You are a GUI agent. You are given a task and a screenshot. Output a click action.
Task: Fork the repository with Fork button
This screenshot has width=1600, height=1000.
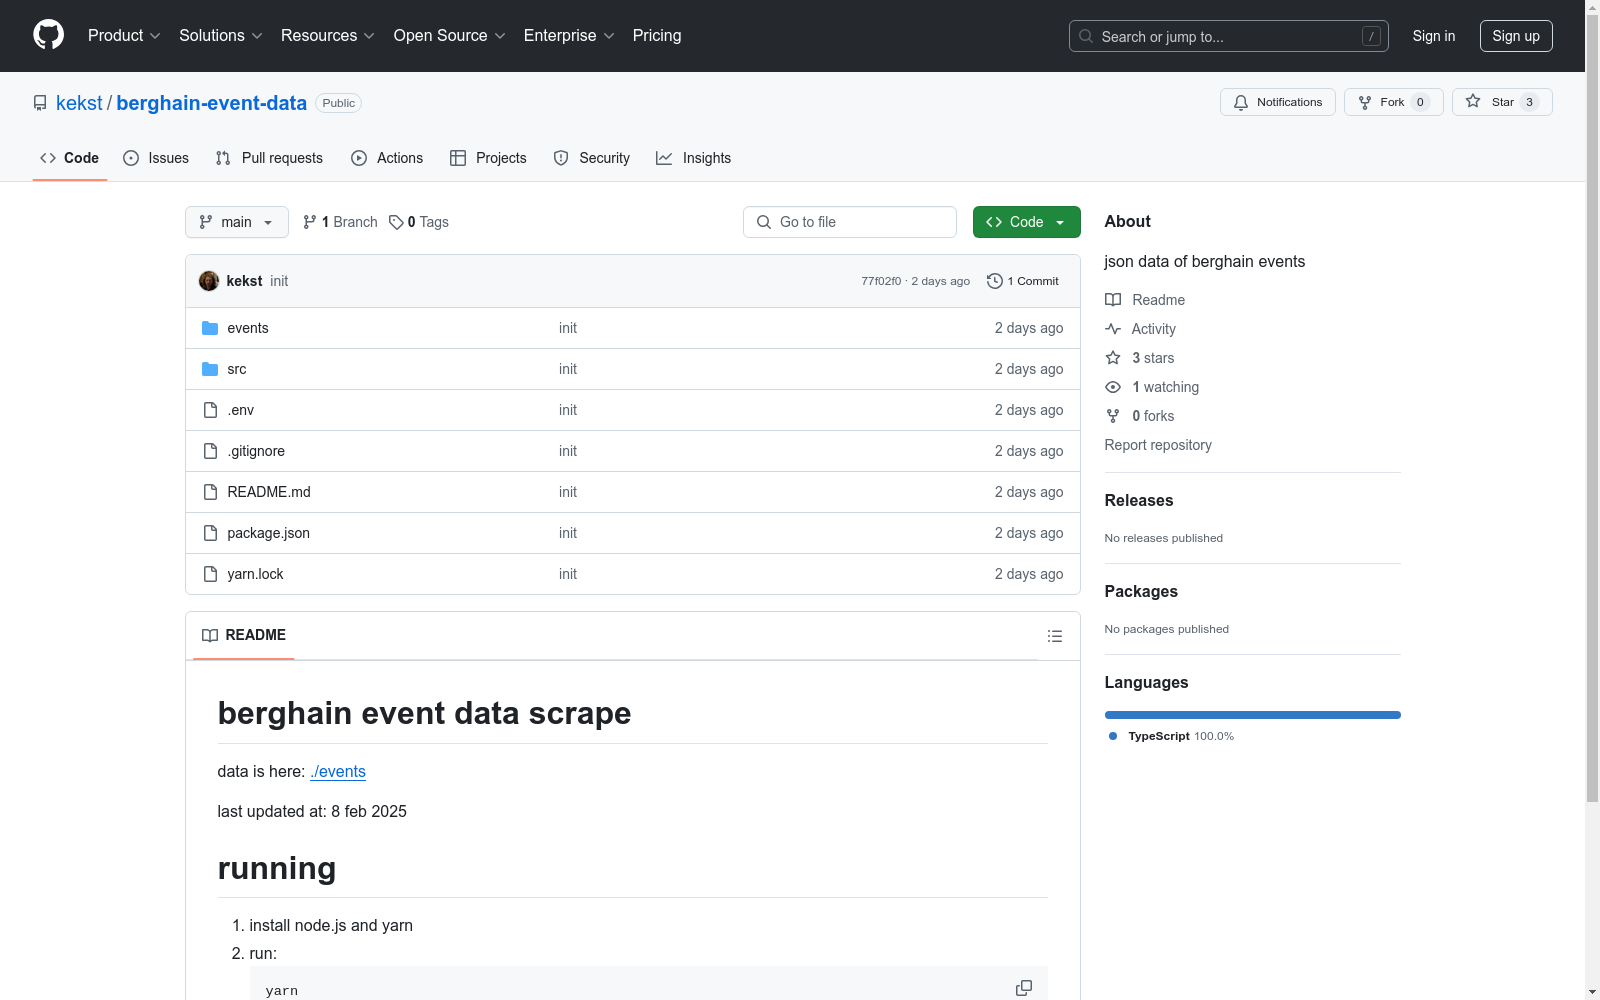point(1394,102)
